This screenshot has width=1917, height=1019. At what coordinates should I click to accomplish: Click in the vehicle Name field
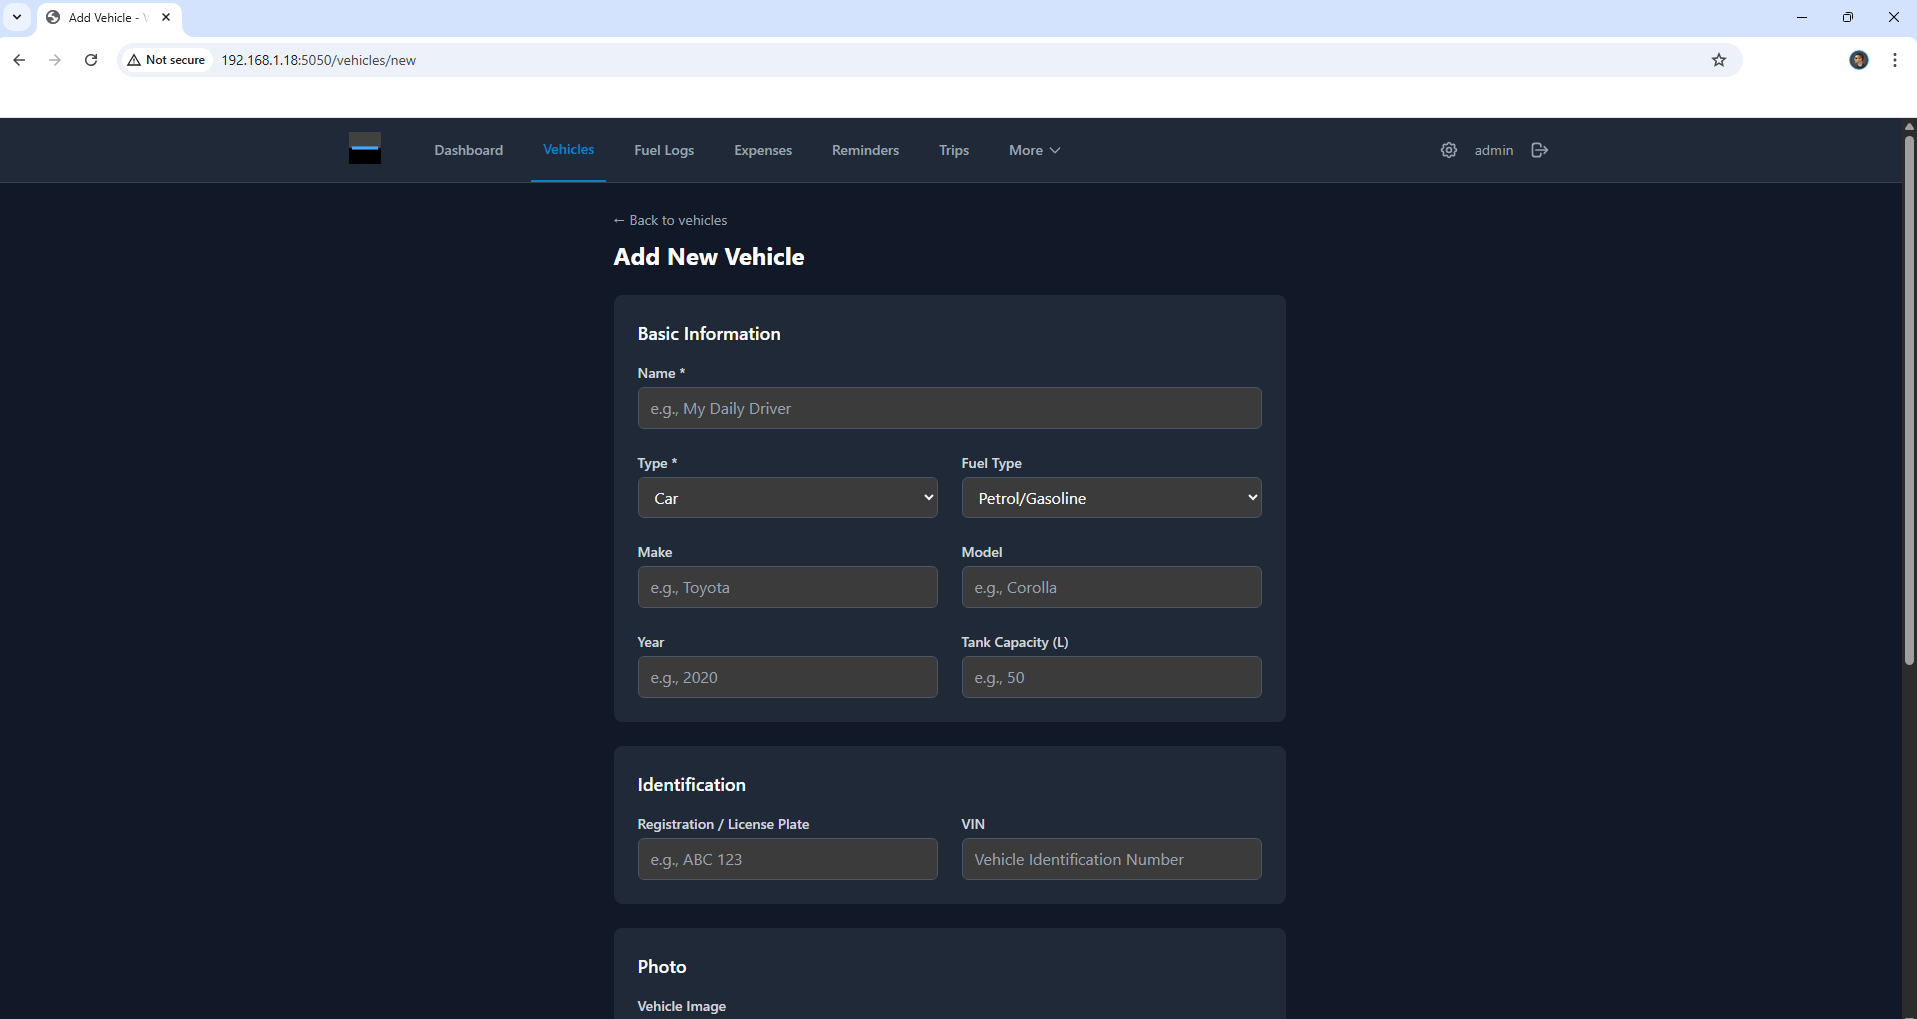click(x=948, y=408)
